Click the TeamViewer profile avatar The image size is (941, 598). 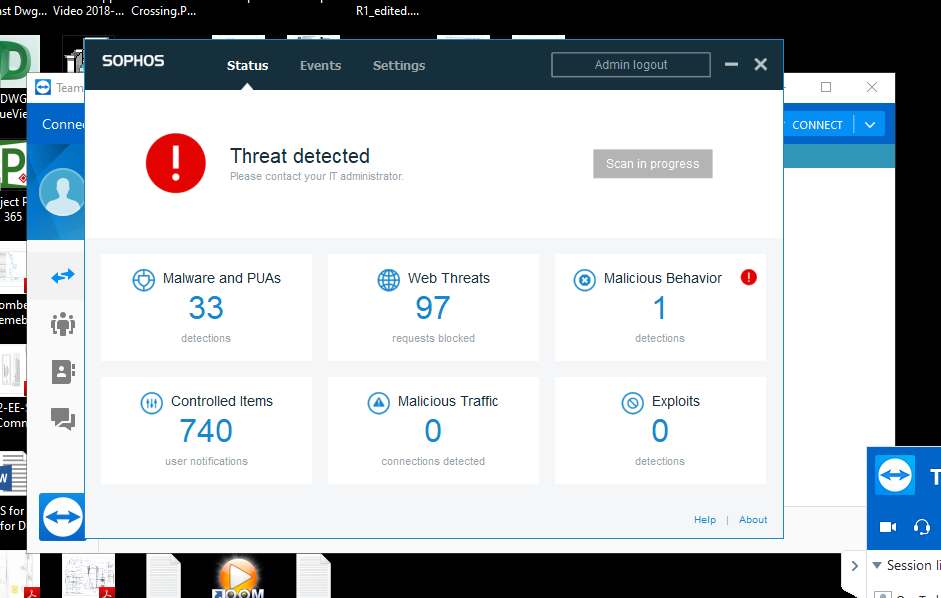(62, 192)
